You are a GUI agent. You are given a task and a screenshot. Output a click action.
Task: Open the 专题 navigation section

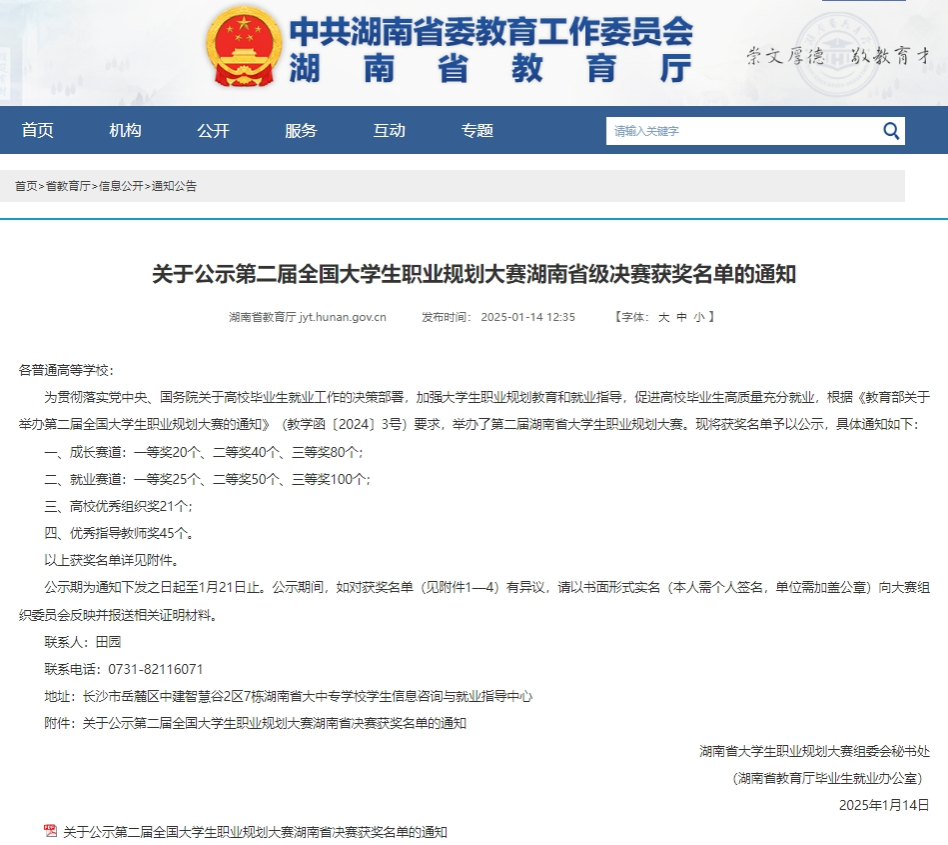tap(477, 131)
